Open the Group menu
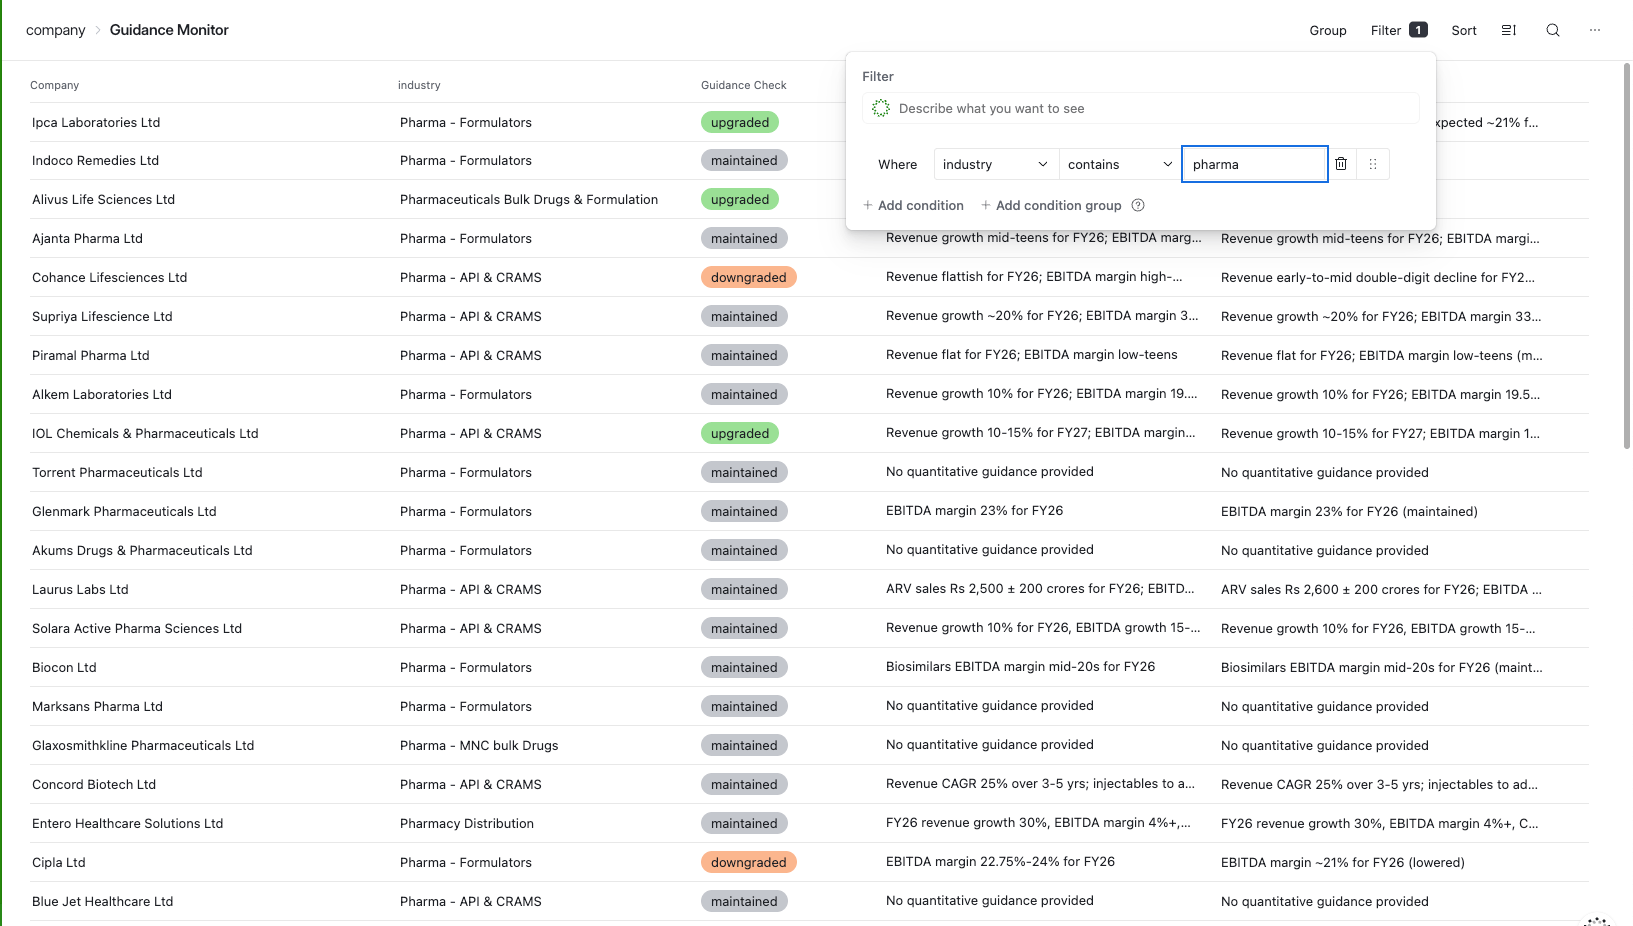Screen dimensions: 1633x926 point(1328,30)
